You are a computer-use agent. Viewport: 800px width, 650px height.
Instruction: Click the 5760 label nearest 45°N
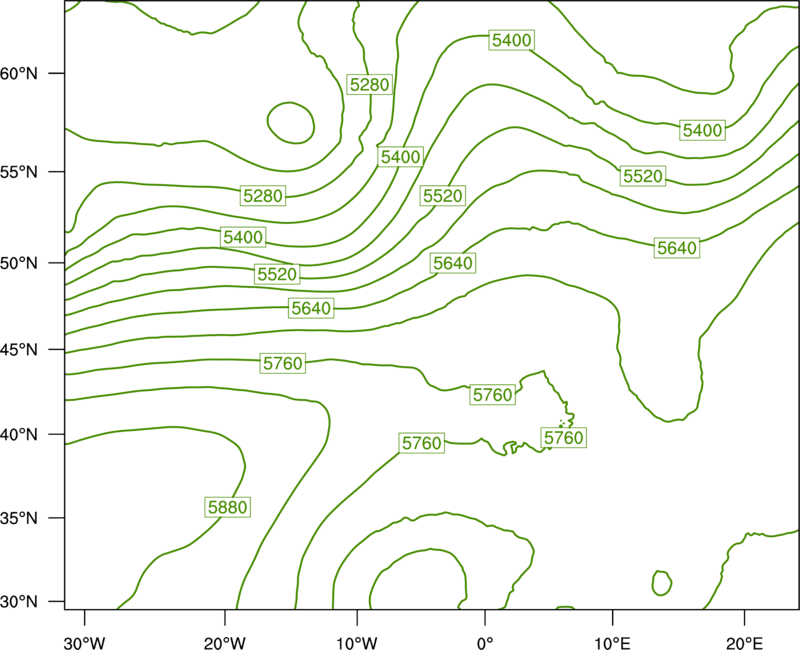click(x=283, y=363)
